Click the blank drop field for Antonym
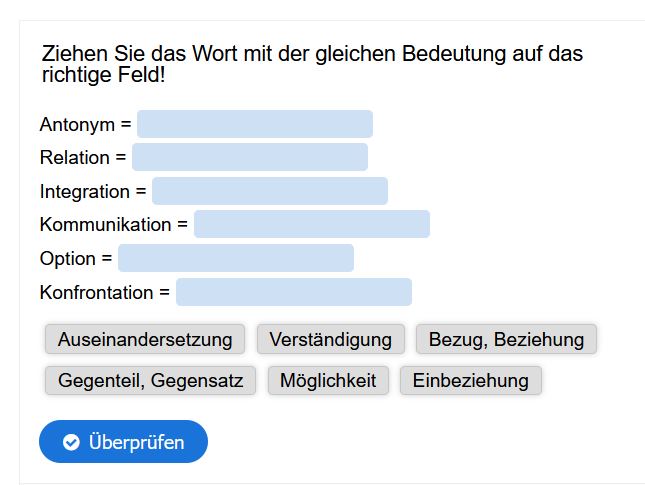Viewport: 645px width, 485px height. click(255, 124)
